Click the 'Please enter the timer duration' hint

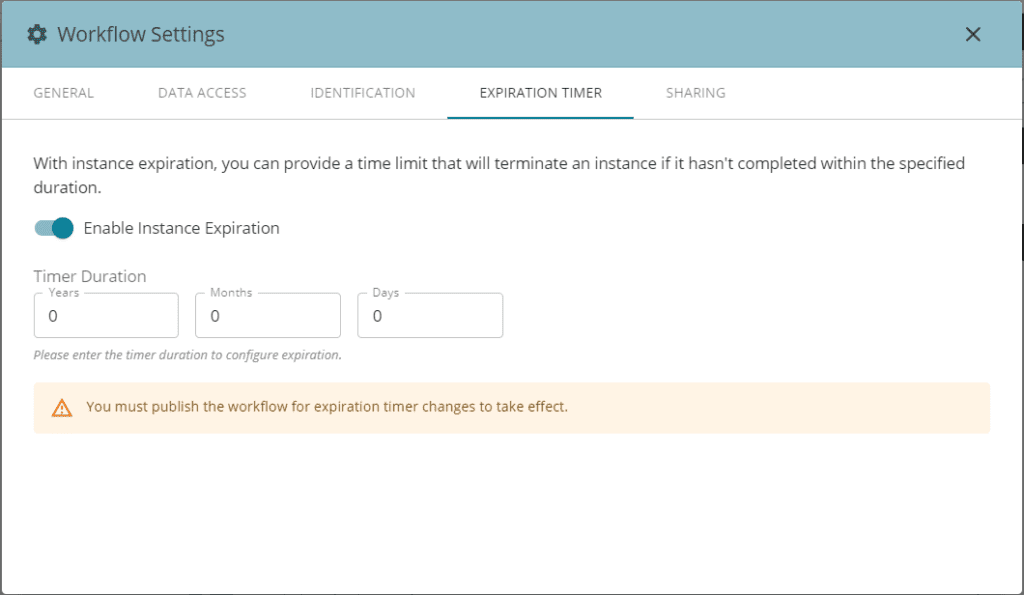[187, 355]
